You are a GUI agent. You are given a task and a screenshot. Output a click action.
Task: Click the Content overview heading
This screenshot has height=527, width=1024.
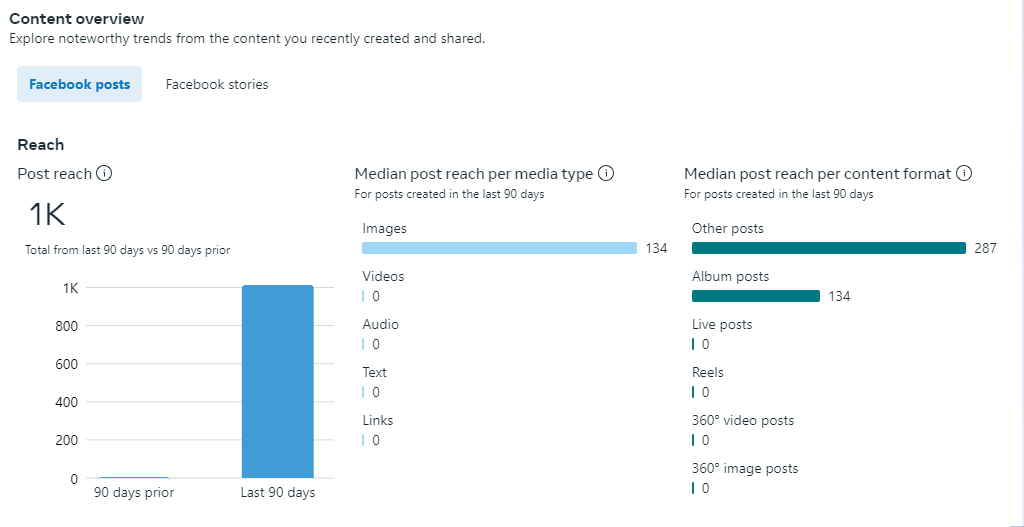(77, 19)
